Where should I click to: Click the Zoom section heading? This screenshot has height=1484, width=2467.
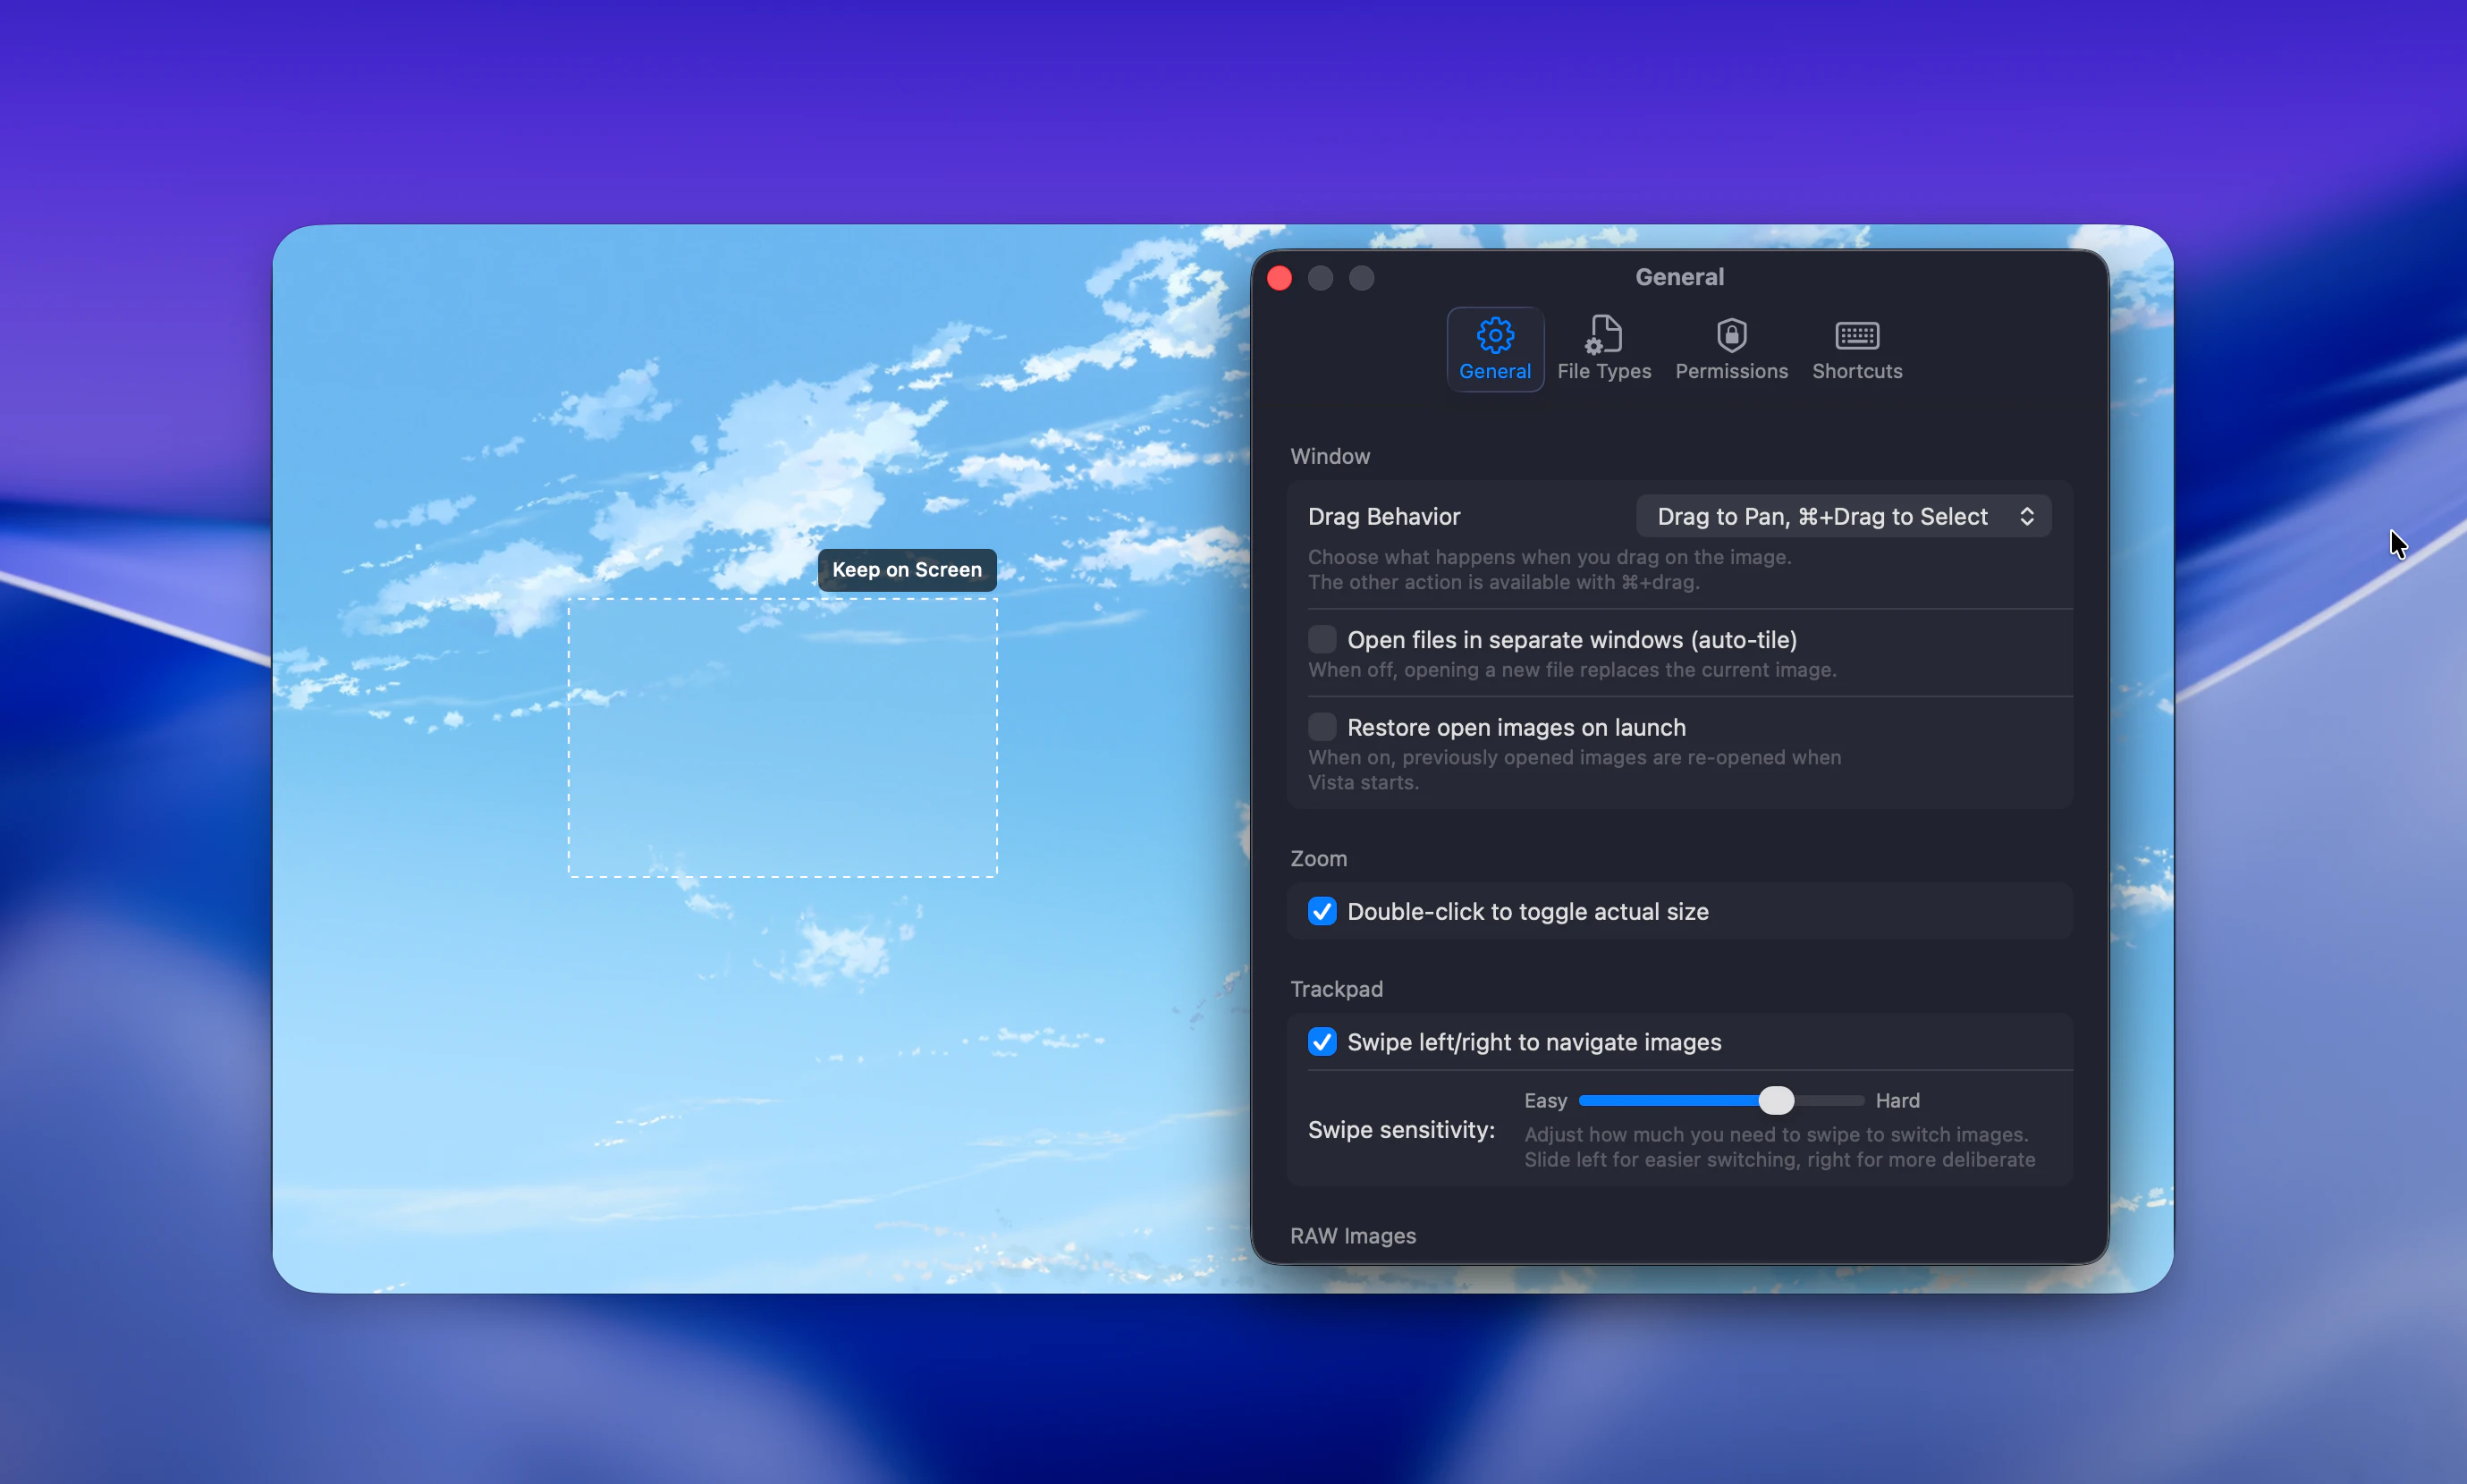click(x=1318, y=858)
